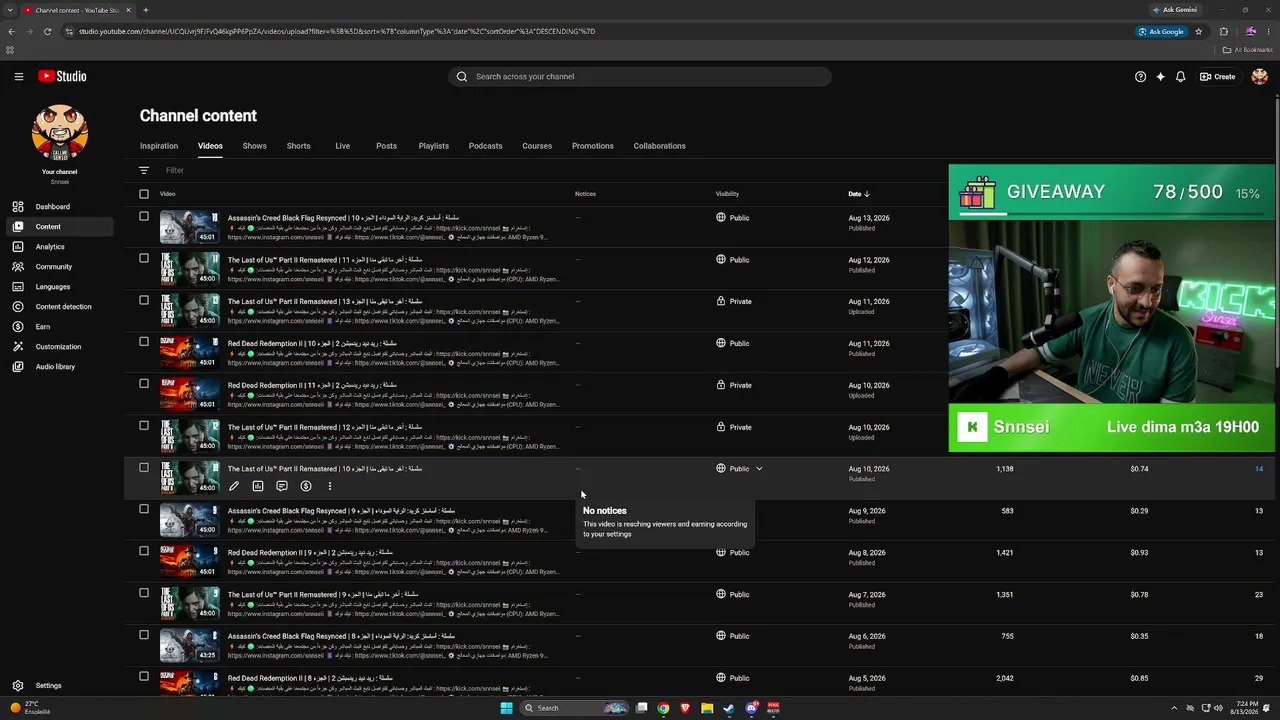Open the Help question mark icon
This screenshot has width=1280, height=720.
(x=1140, y=76)
